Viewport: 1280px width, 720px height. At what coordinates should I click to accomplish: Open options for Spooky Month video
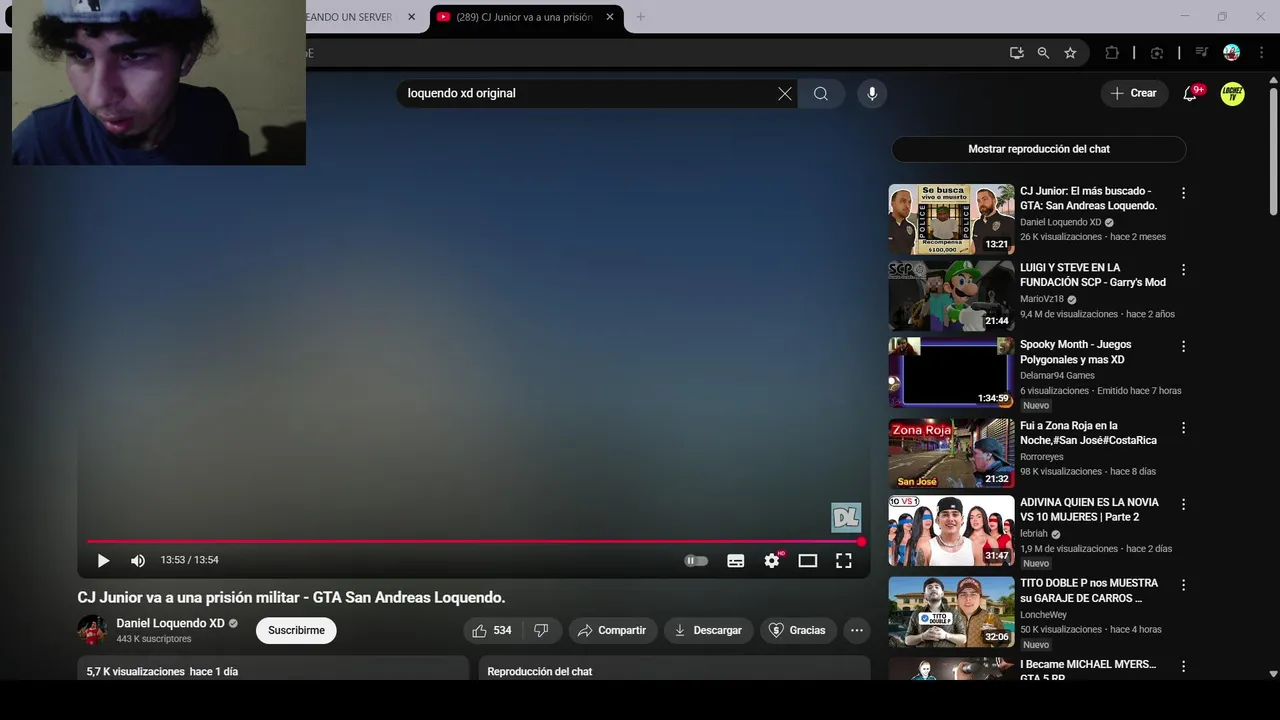1184,347
